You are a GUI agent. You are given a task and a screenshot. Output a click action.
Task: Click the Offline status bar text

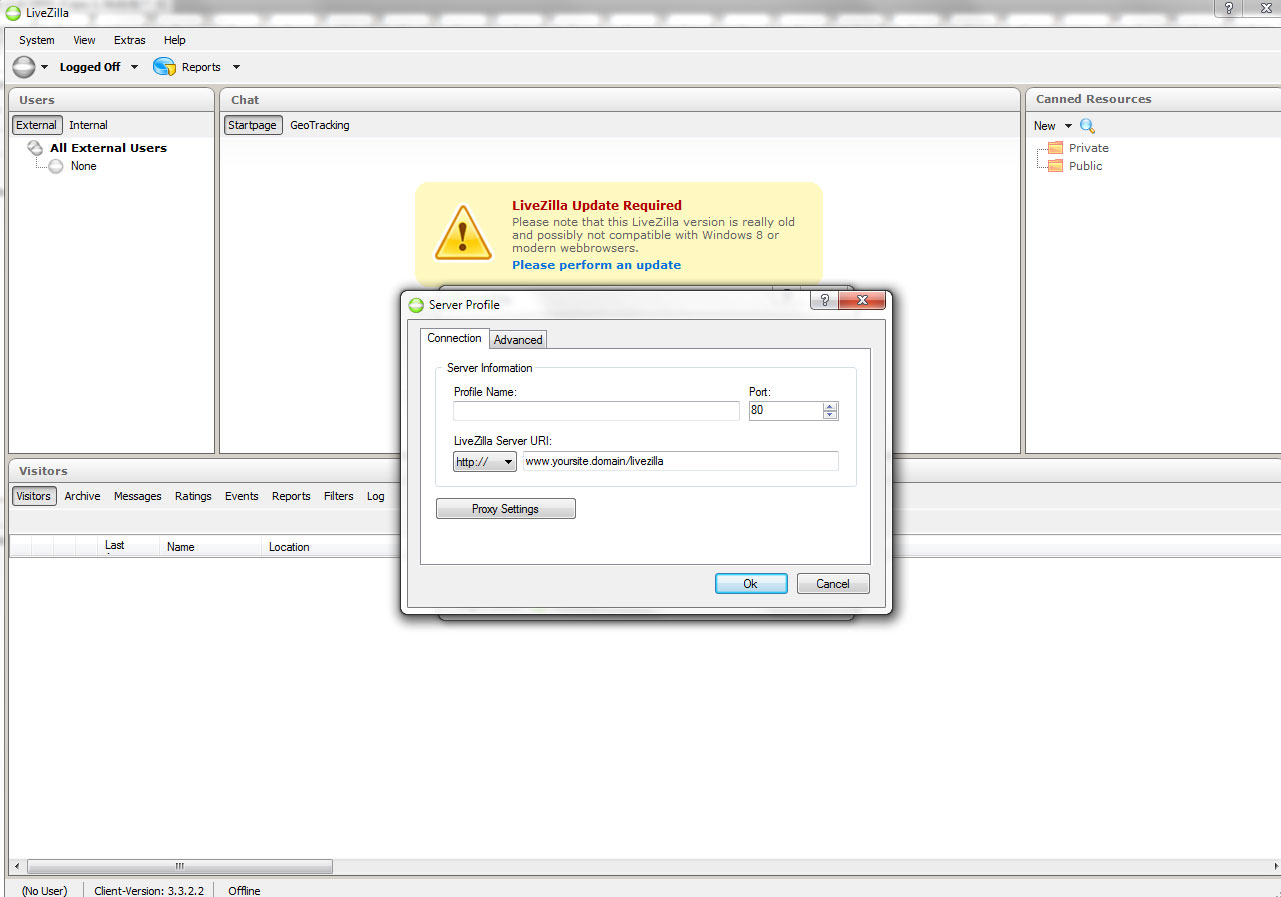(244, 890)
